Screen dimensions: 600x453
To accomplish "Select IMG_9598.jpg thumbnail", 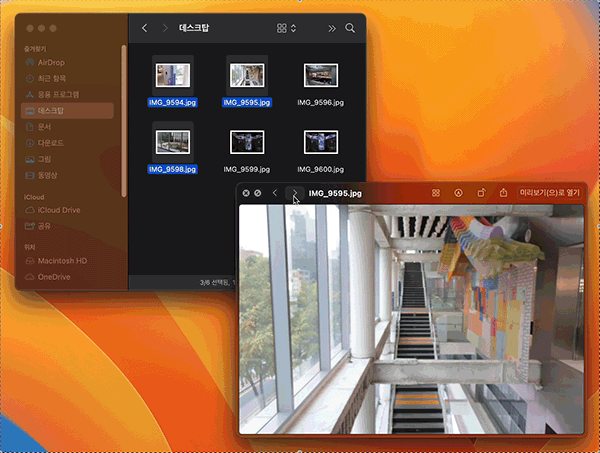I will (x=173, y=142).
